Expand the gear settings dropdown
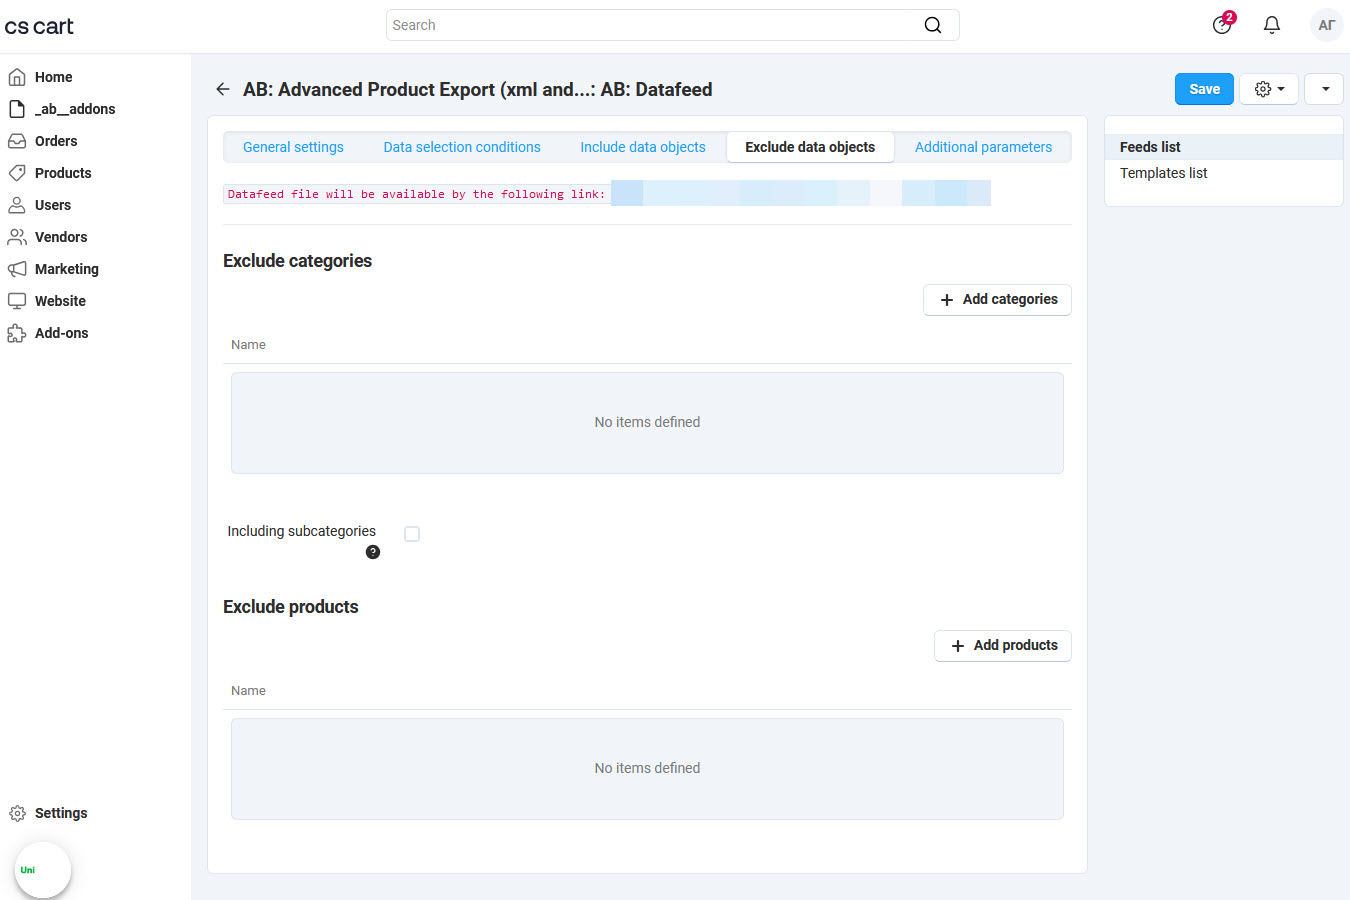The image size is (1350, 900). tap(1269, 89)
